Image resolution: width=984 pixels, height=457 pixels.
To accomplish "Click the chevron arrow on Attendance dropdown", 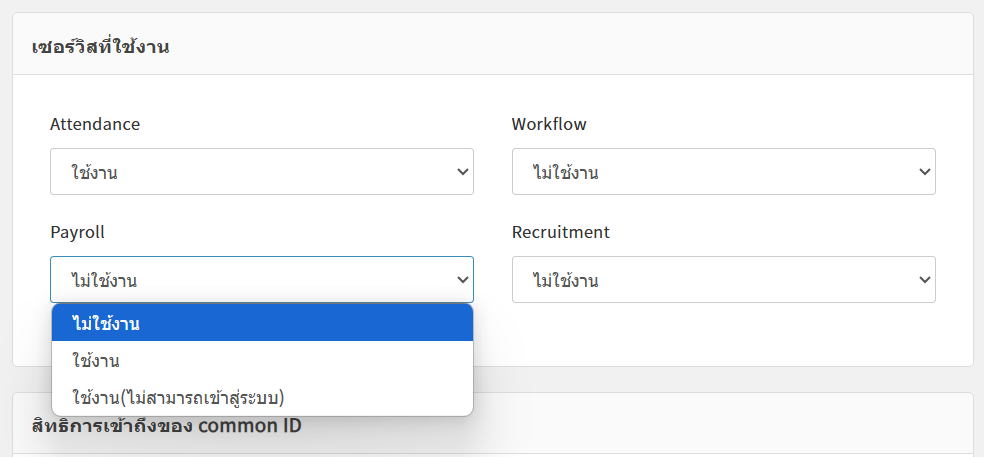I will (x=462, y=172).
